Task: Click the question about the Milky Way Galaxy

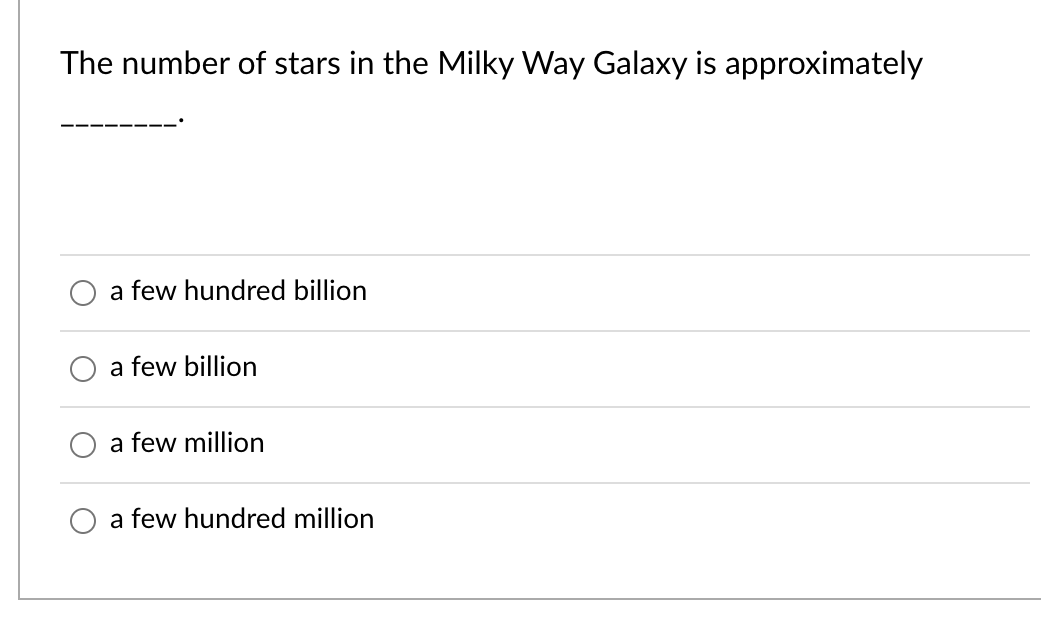Action: tap(490, 63)
